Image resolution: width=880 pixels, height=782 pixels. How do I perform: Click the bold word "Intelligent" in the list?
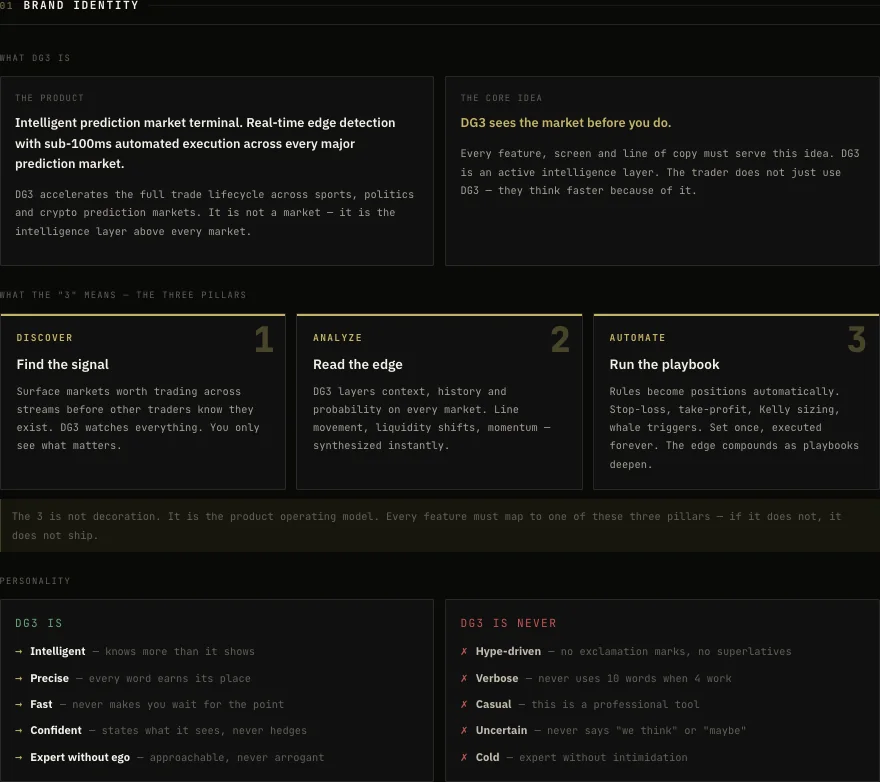point(58,651)
